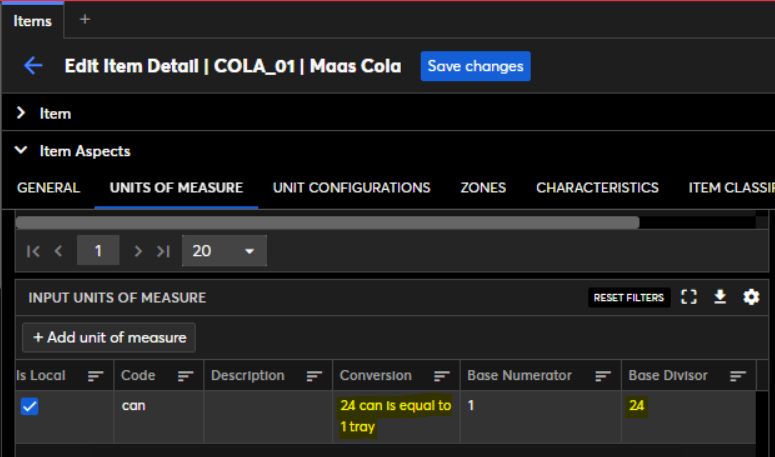The image size is (775, 457).
Task: Click the Base Numerator column header
Action: [x=519, y=375]
